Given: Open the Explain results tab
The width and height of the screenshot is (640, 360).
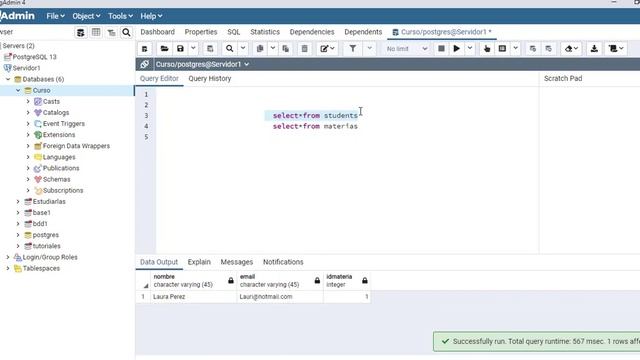Looking at the screenshot, I should coord(199,262).
